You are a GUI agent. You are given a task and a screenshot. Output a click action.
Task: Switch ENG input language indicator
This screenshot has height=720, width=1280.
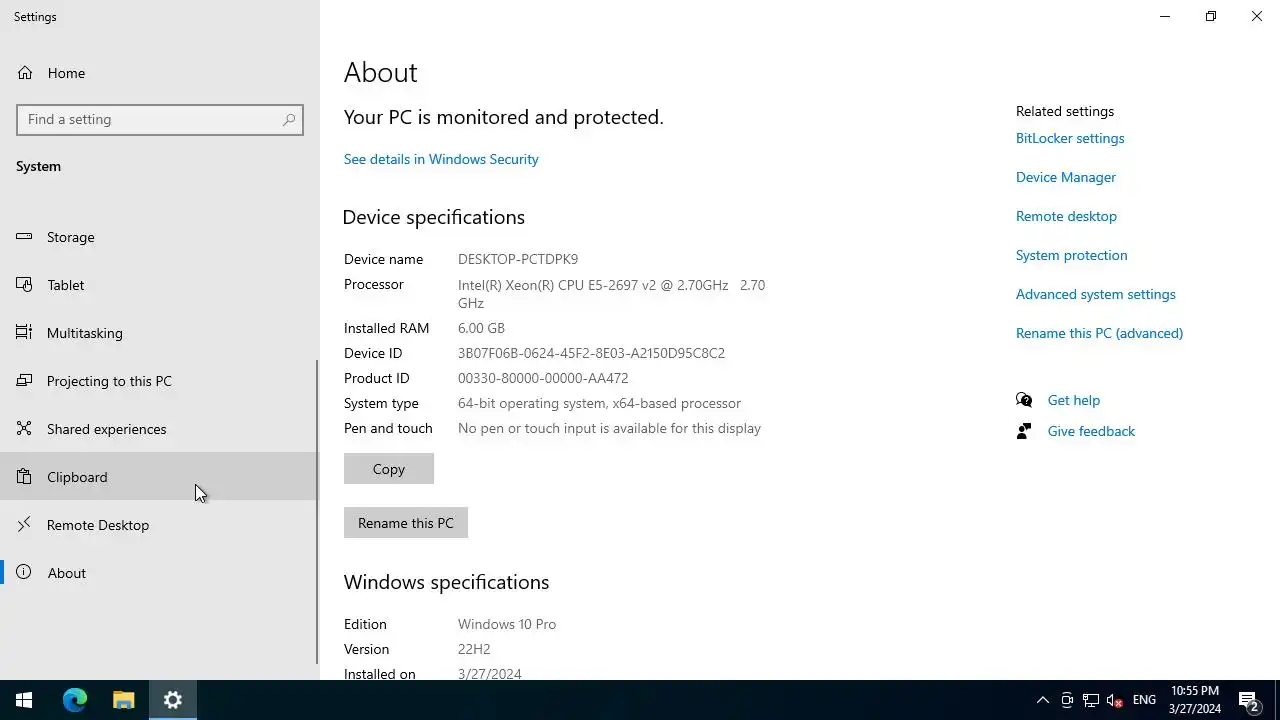pyautogui.click(x=1144, y=700)
